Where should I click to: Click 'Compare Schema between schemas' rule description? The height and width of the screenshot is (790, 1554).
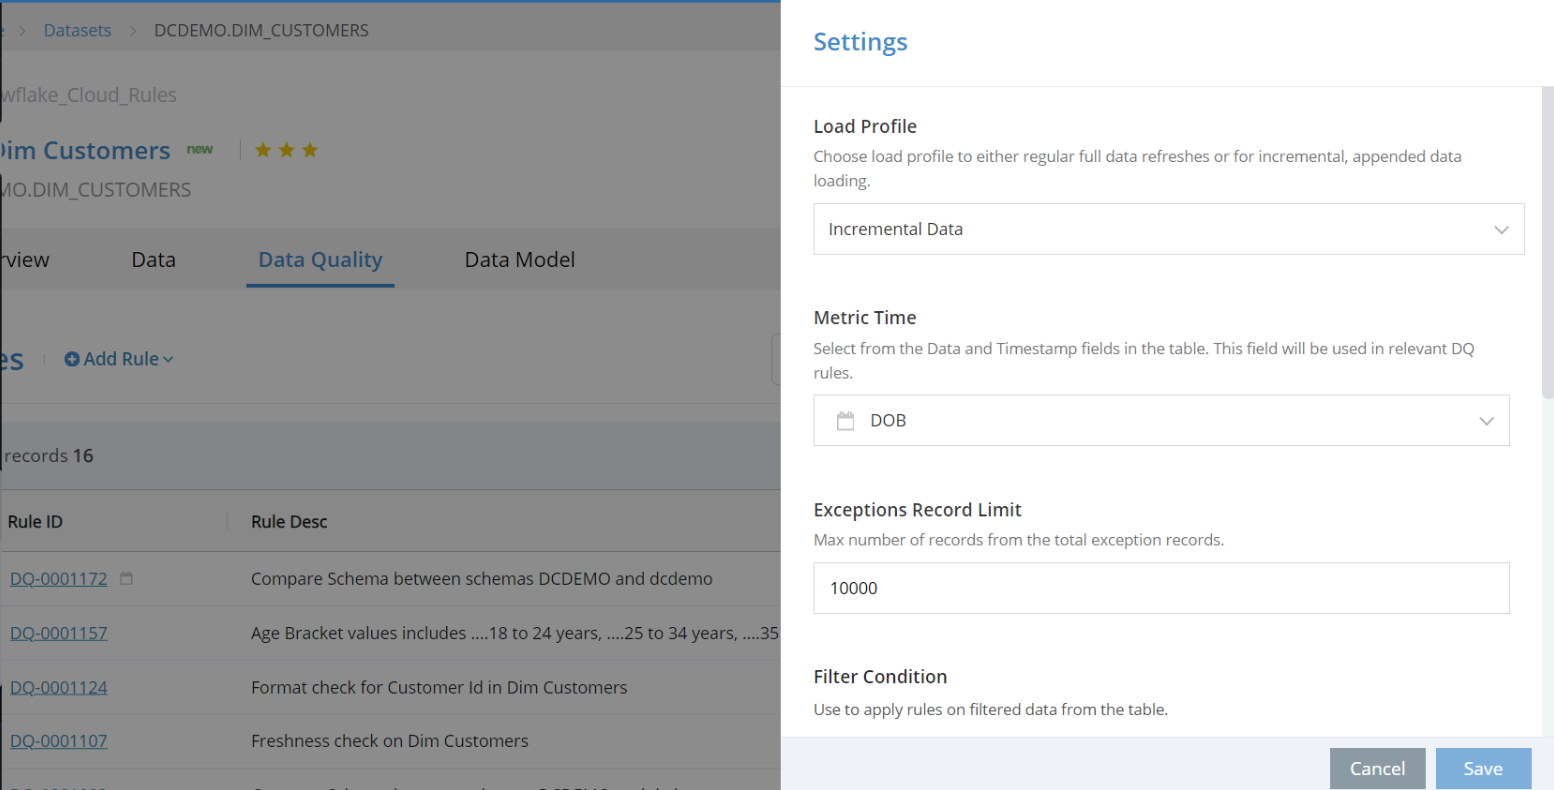(x=482, y=579)
